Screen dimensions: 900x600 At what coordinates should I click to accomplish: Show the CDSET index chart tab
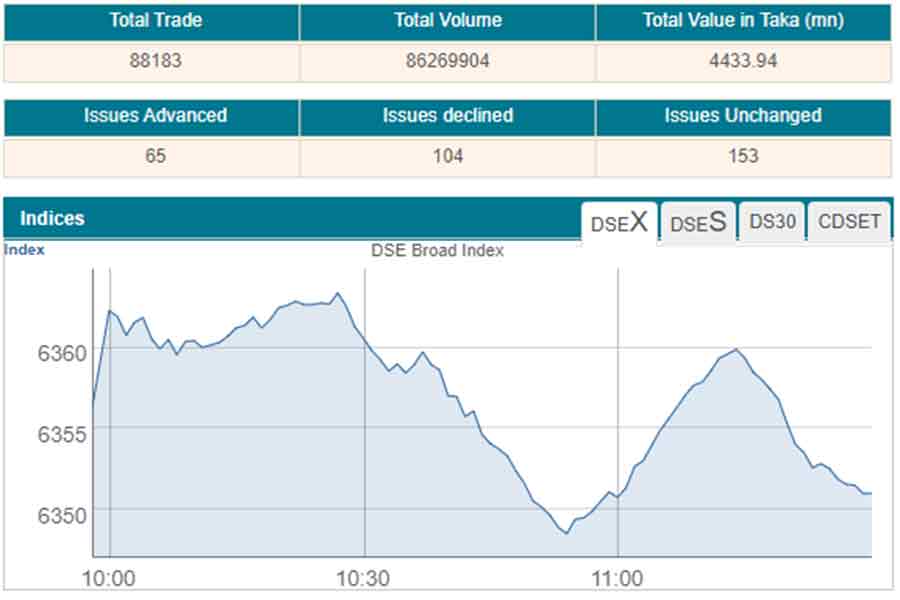point(849,222)
